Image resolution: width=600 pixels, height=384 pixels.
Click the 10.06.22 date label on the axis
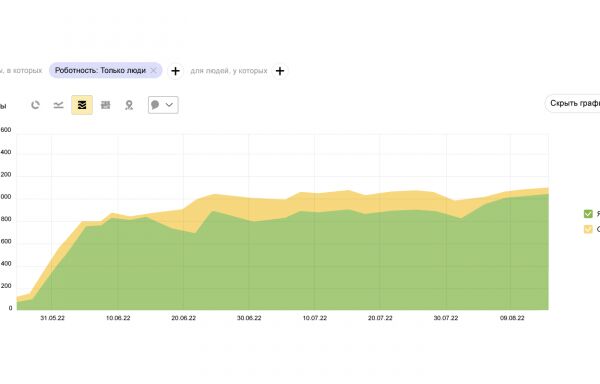tap(118, 318)
